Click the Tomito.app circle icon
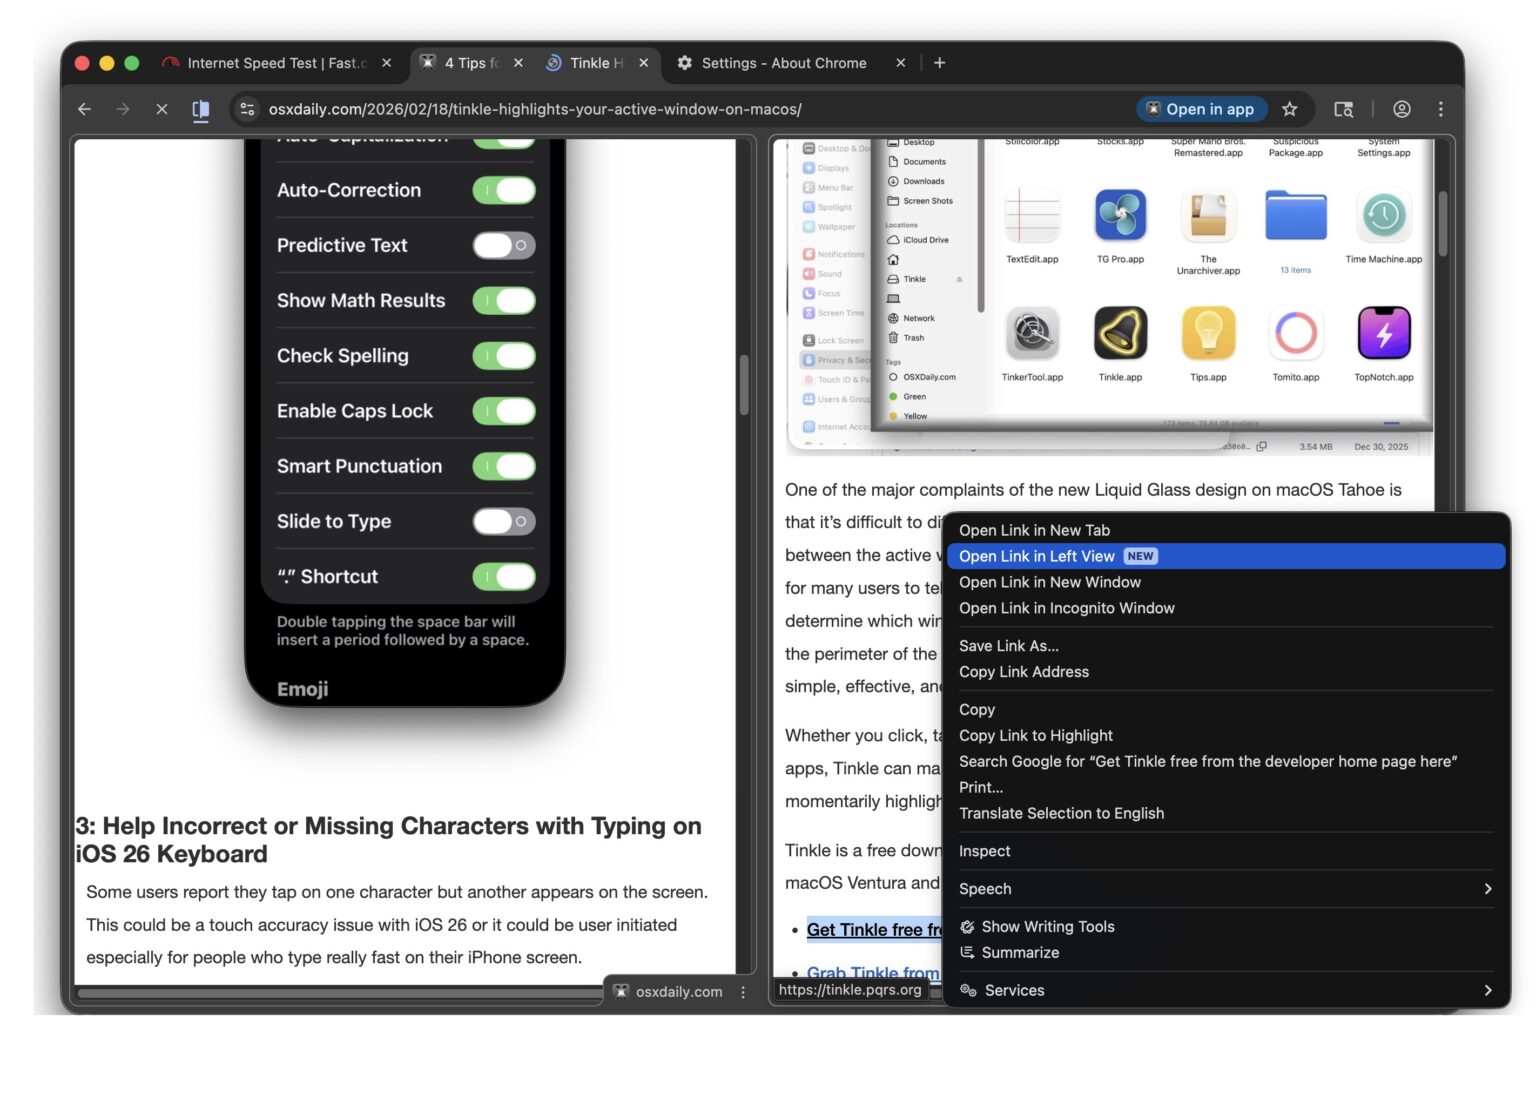 (1296, 333)
